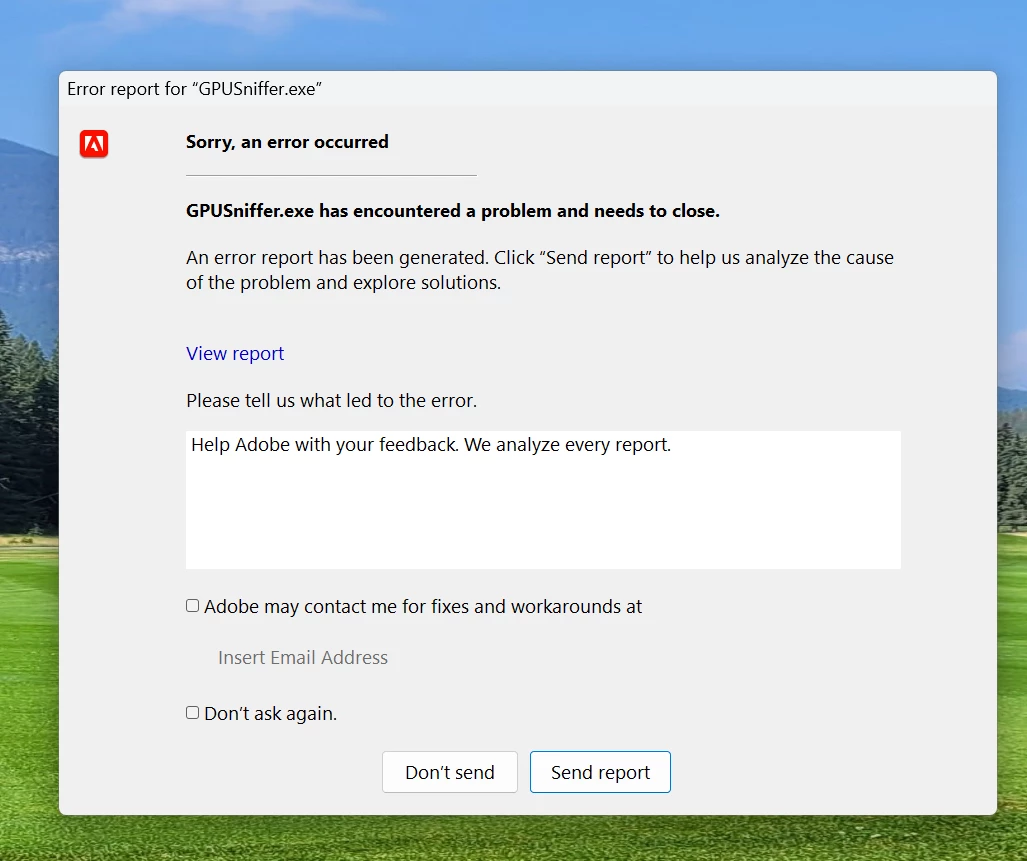Focus the feedback text box
Screen dimensions: 1027x861
point(543,500)
